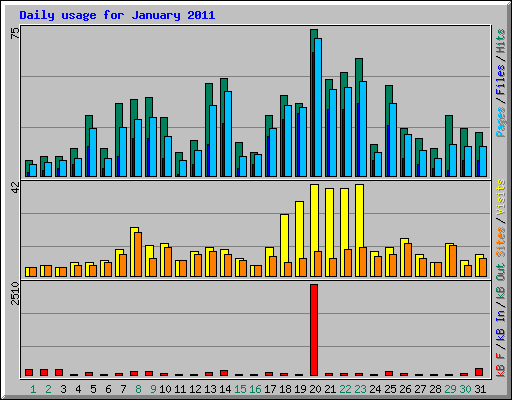Click day label '3' on the x-axis
512x400 pixels.
pos(63,389)
